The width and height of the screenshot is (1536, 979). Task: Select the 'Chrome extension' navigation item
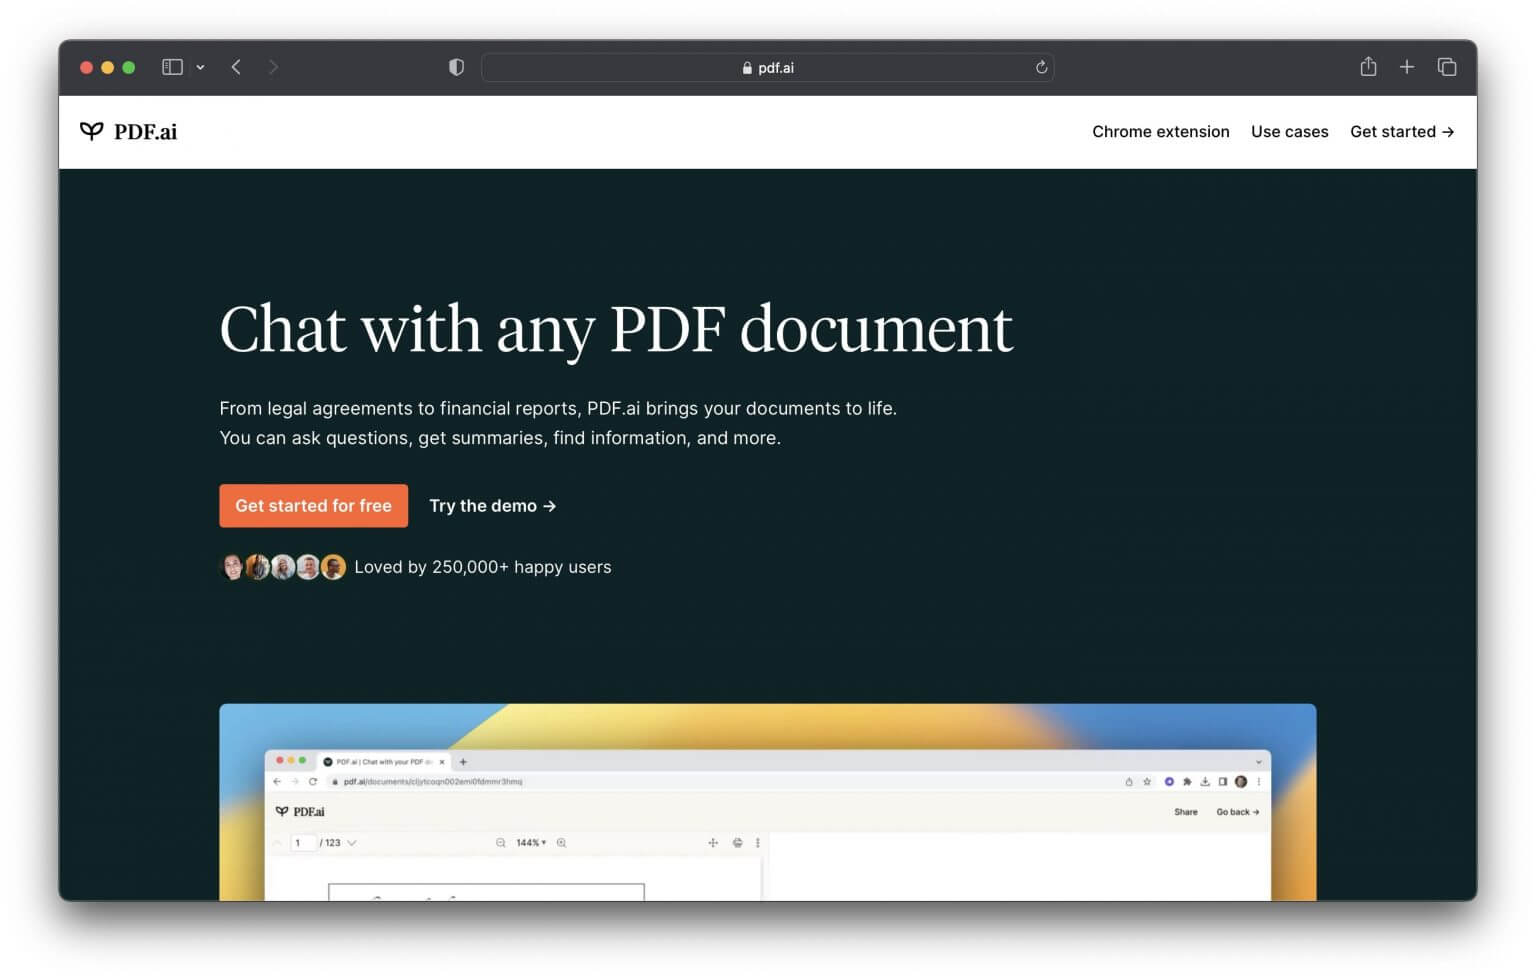[x=1160, y=131]
